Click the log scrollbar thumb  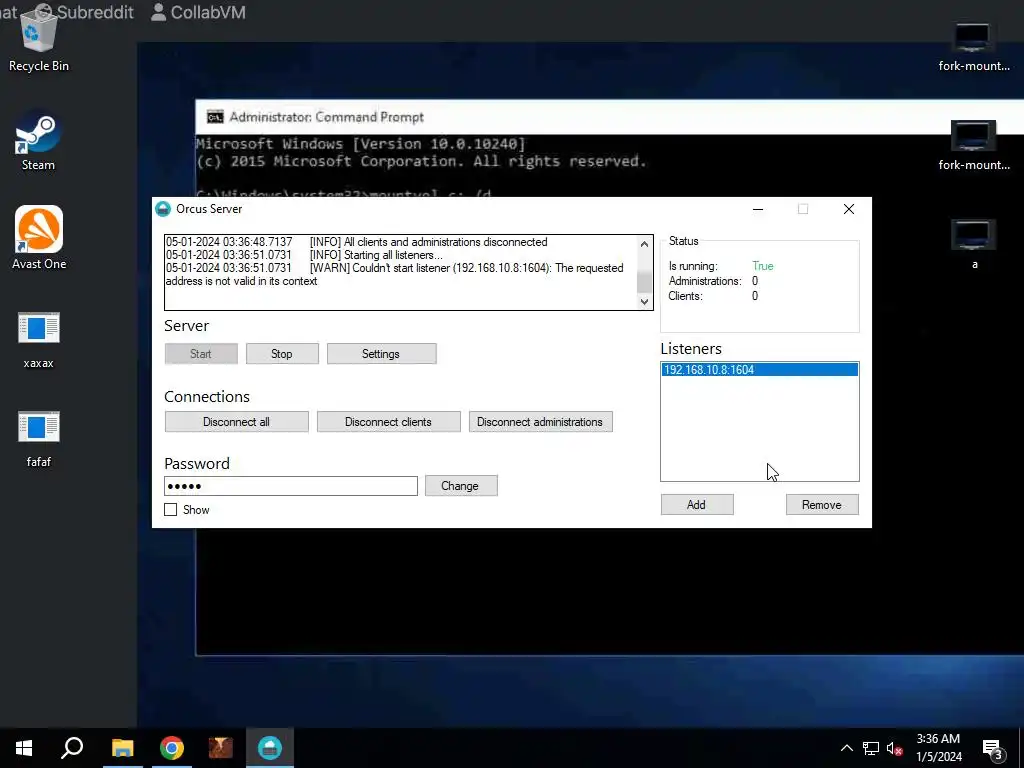tap(645, 283)
